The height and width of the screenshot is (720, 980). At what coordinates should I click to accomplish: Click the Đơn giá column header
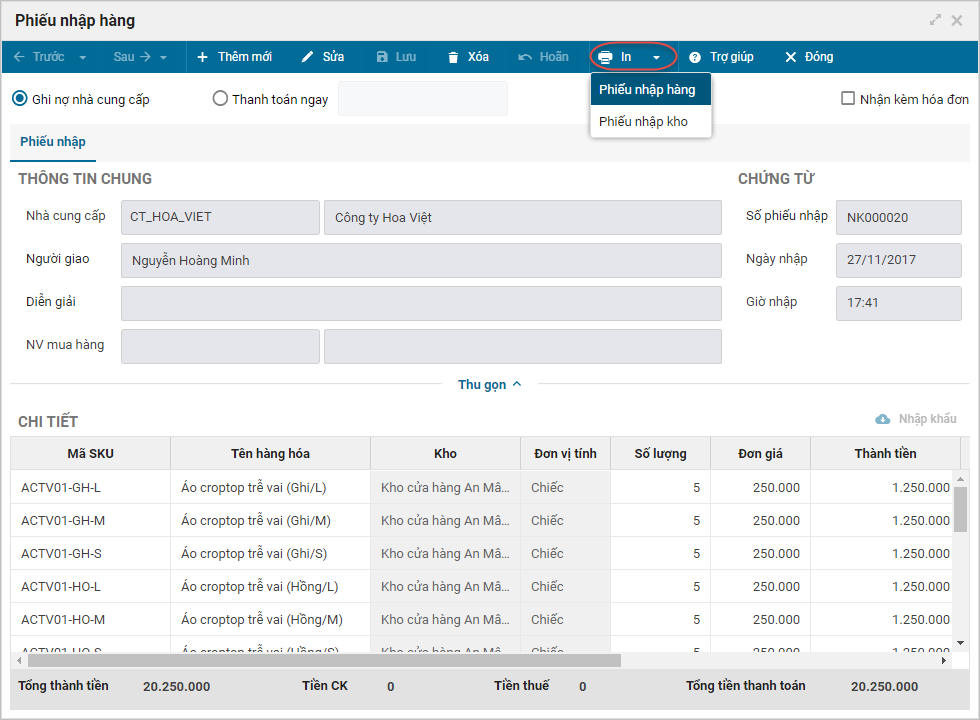(761, 453)
